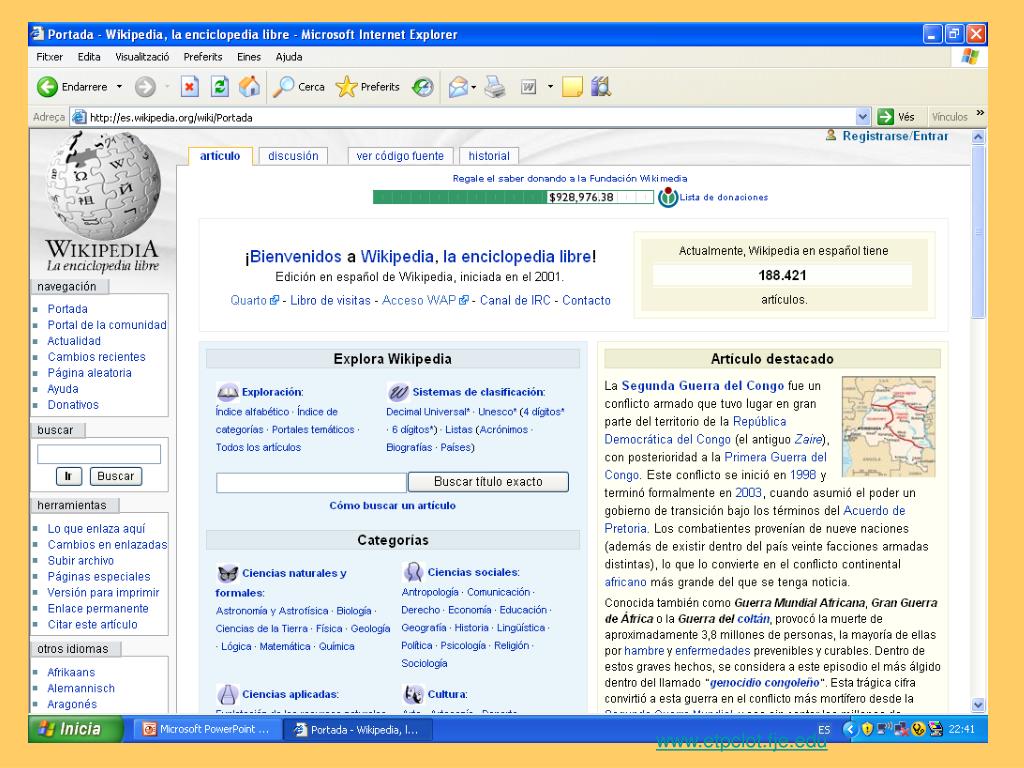1024x768 pixels.
Task: Click the page scrollbar down arrow
Action: pos(978,705)
